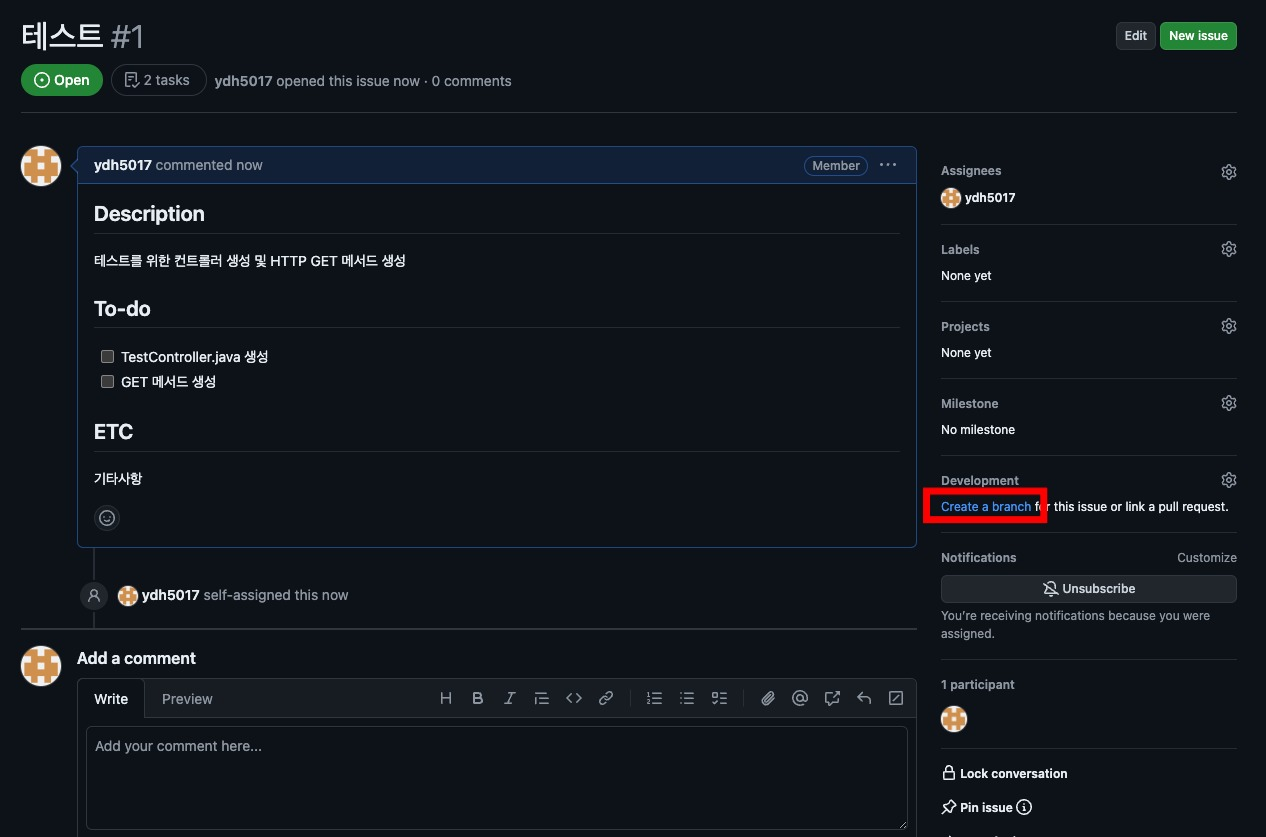Image resolution: width=1266 pixels, height=837 pixels.
Task: Insert a numbered list in the comment
Action: (x=654, y=698)
